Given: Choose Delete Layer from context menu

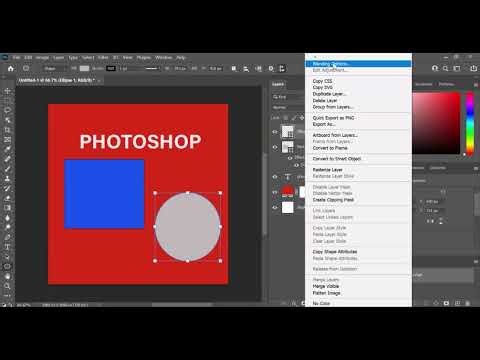Looking at the screenshot, I should tap(358, 100).
